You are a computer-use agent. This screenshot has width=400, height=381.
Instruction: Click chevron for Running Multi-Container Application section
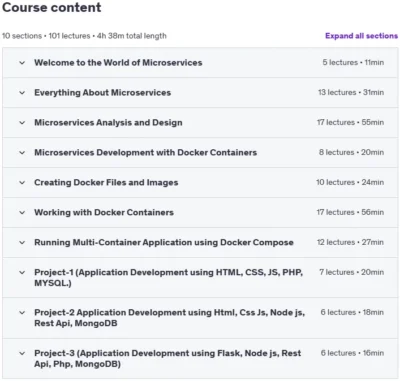pyautogui.click(x=22, y=243)
